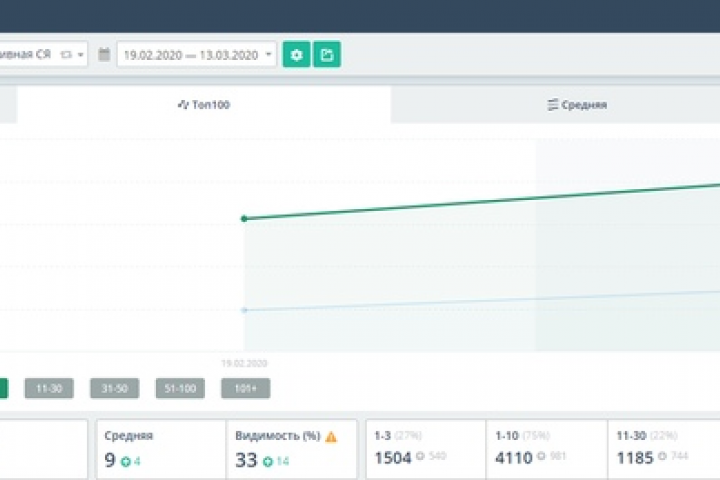Click the Видимость (%) value 33

(246, 460)
